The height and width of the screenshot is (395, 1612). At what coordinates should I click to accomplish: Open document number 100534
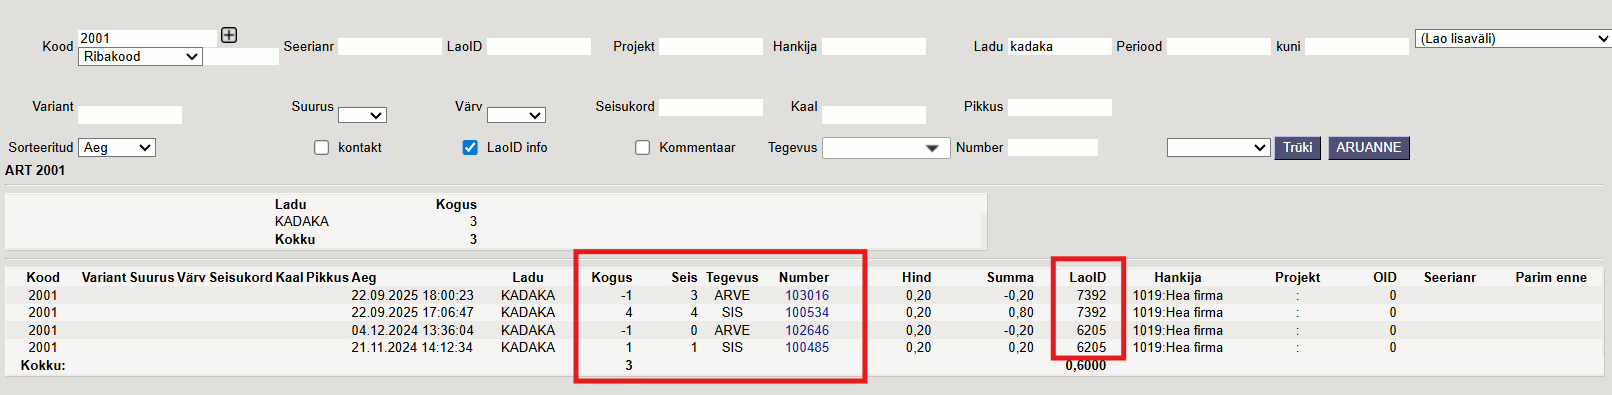coord(807,312)
